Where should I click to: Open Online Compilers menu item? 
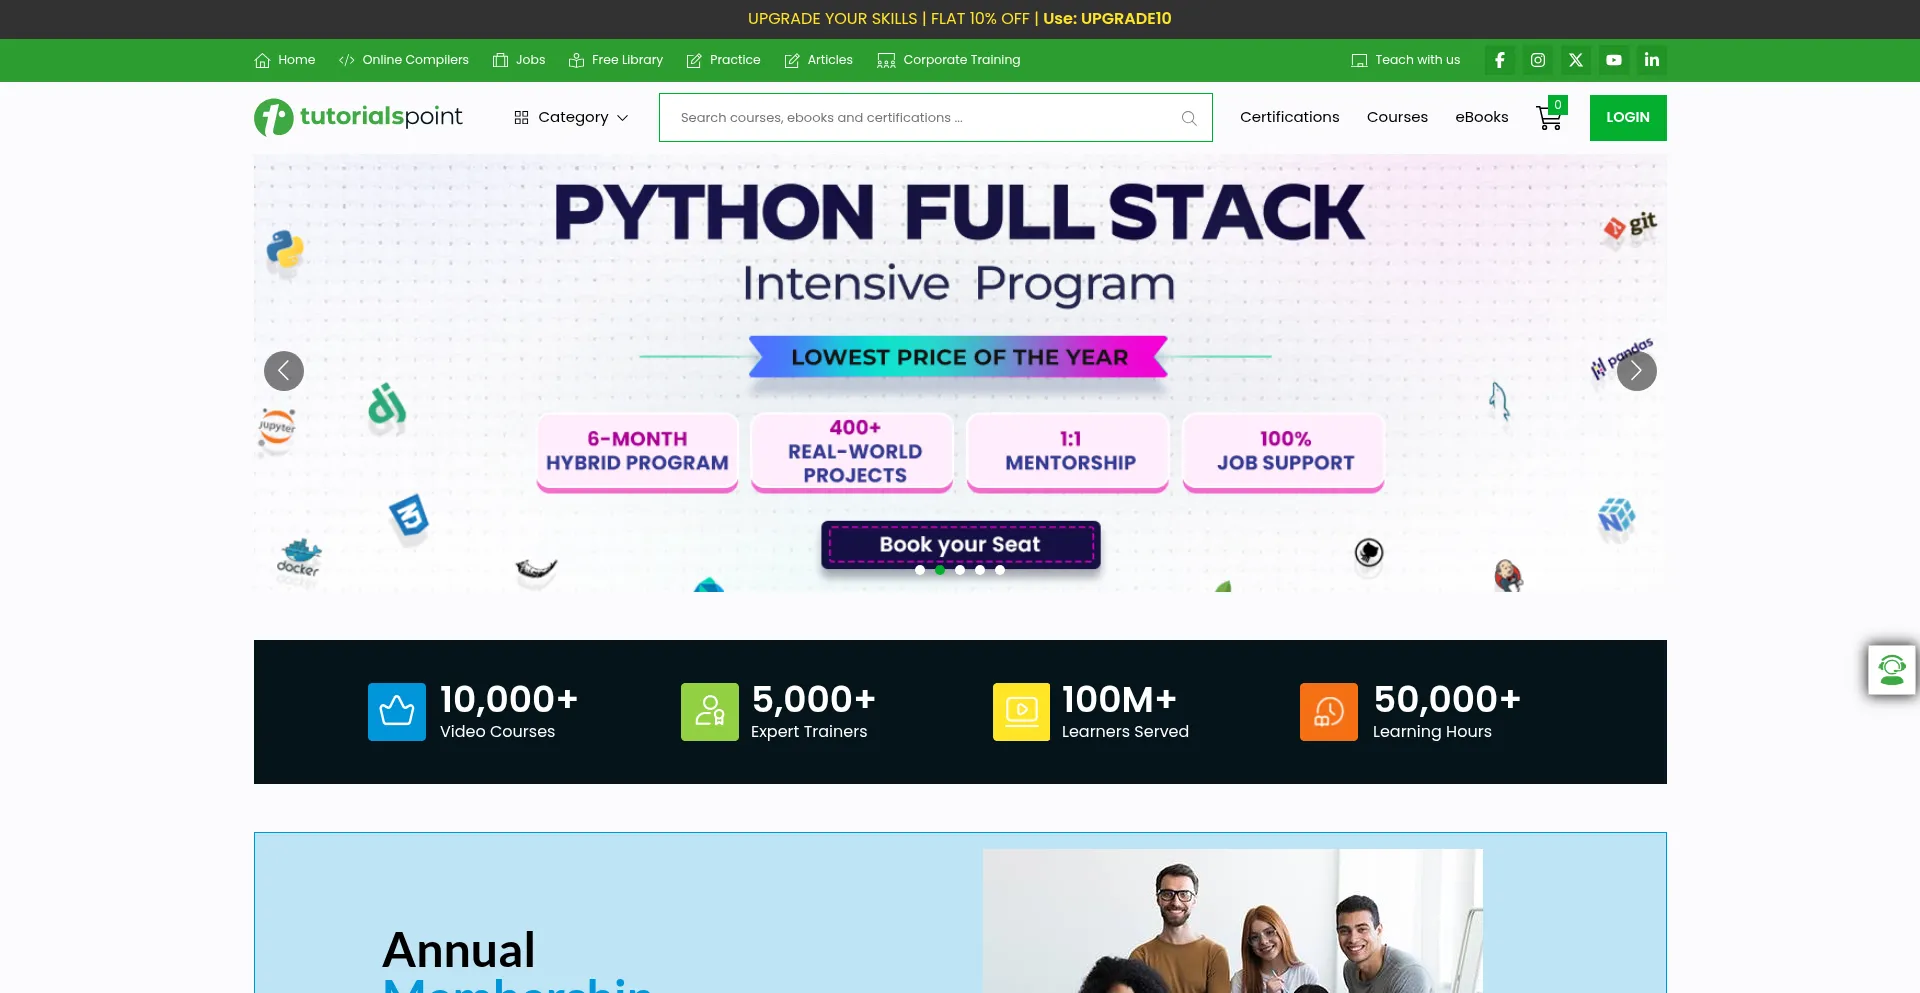coord(404,60)
